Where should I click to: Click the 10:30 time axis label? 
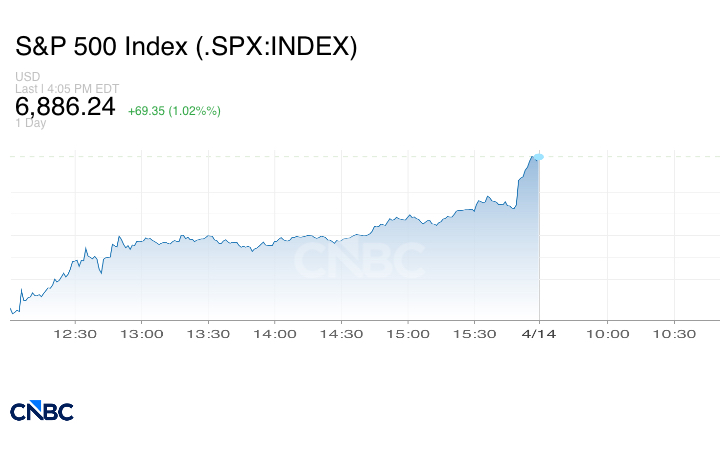coord(673,334)
